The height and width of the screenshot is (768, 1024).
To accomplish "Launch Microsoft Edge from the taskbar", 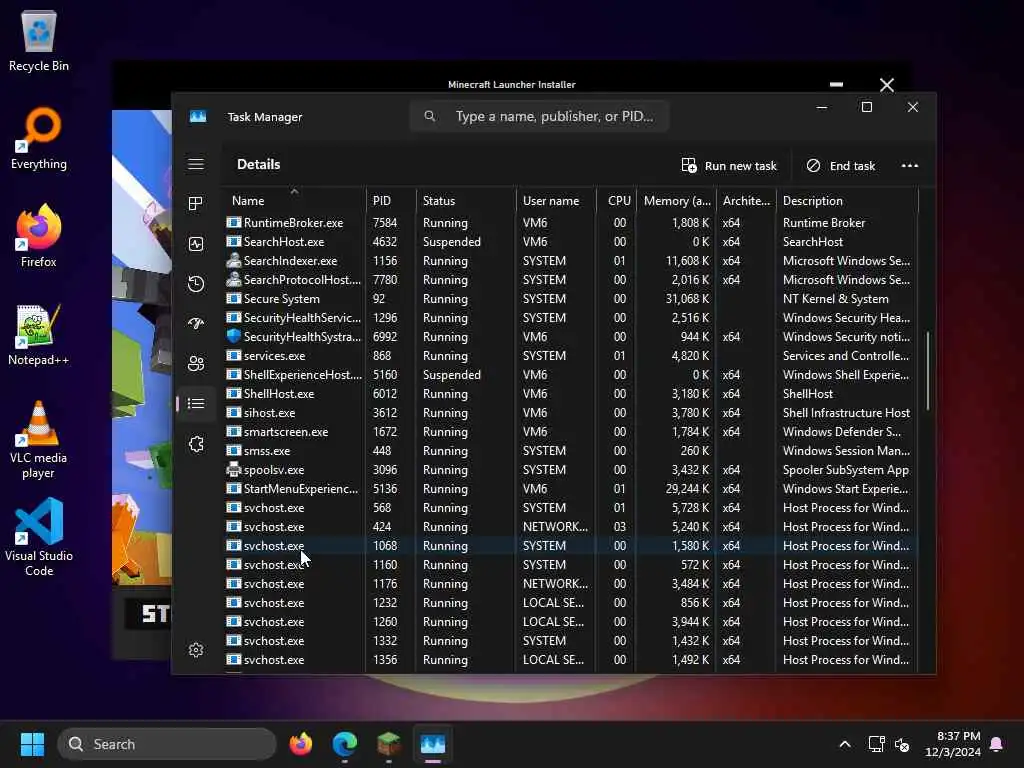I will (345, 744).
